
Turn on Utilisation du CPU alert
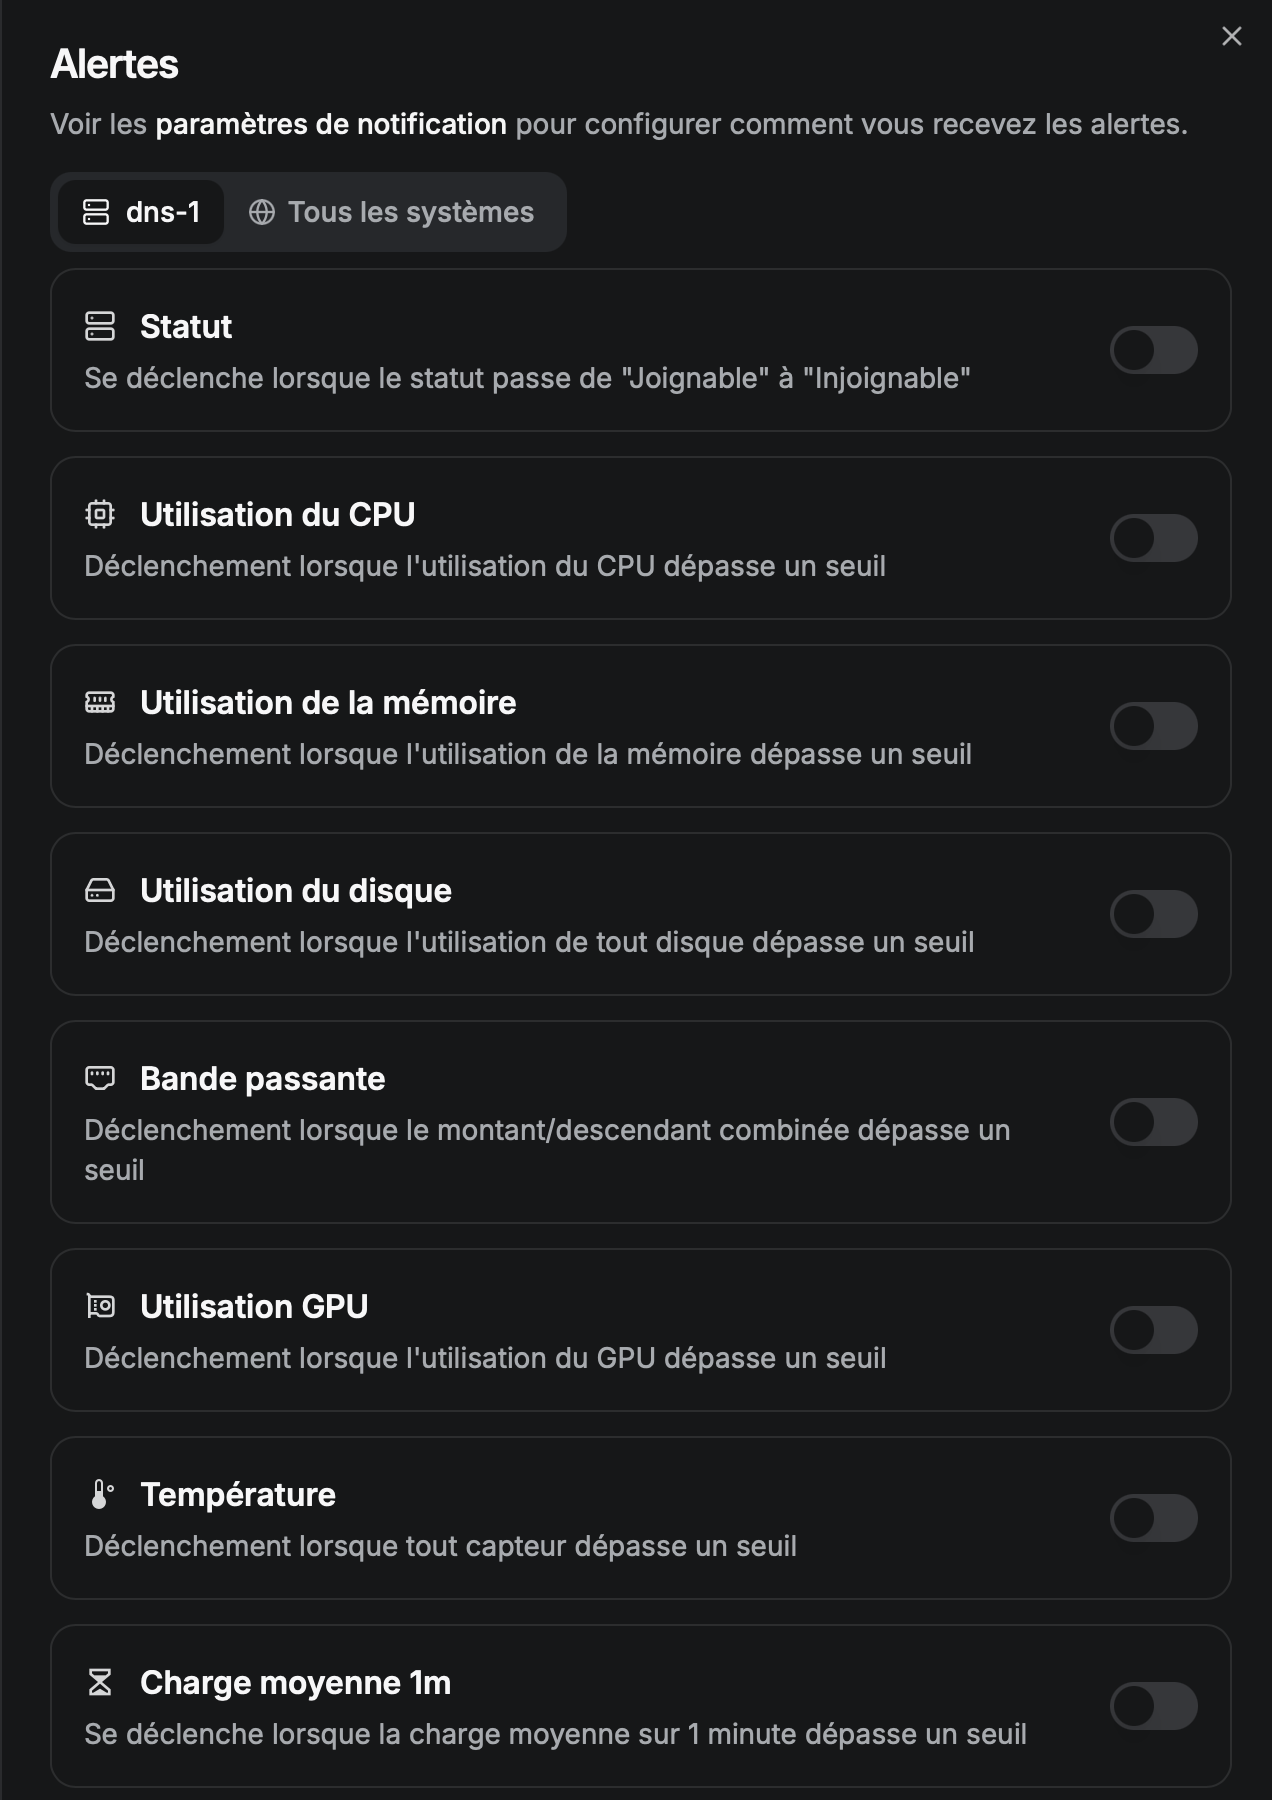pos(1153,538)
